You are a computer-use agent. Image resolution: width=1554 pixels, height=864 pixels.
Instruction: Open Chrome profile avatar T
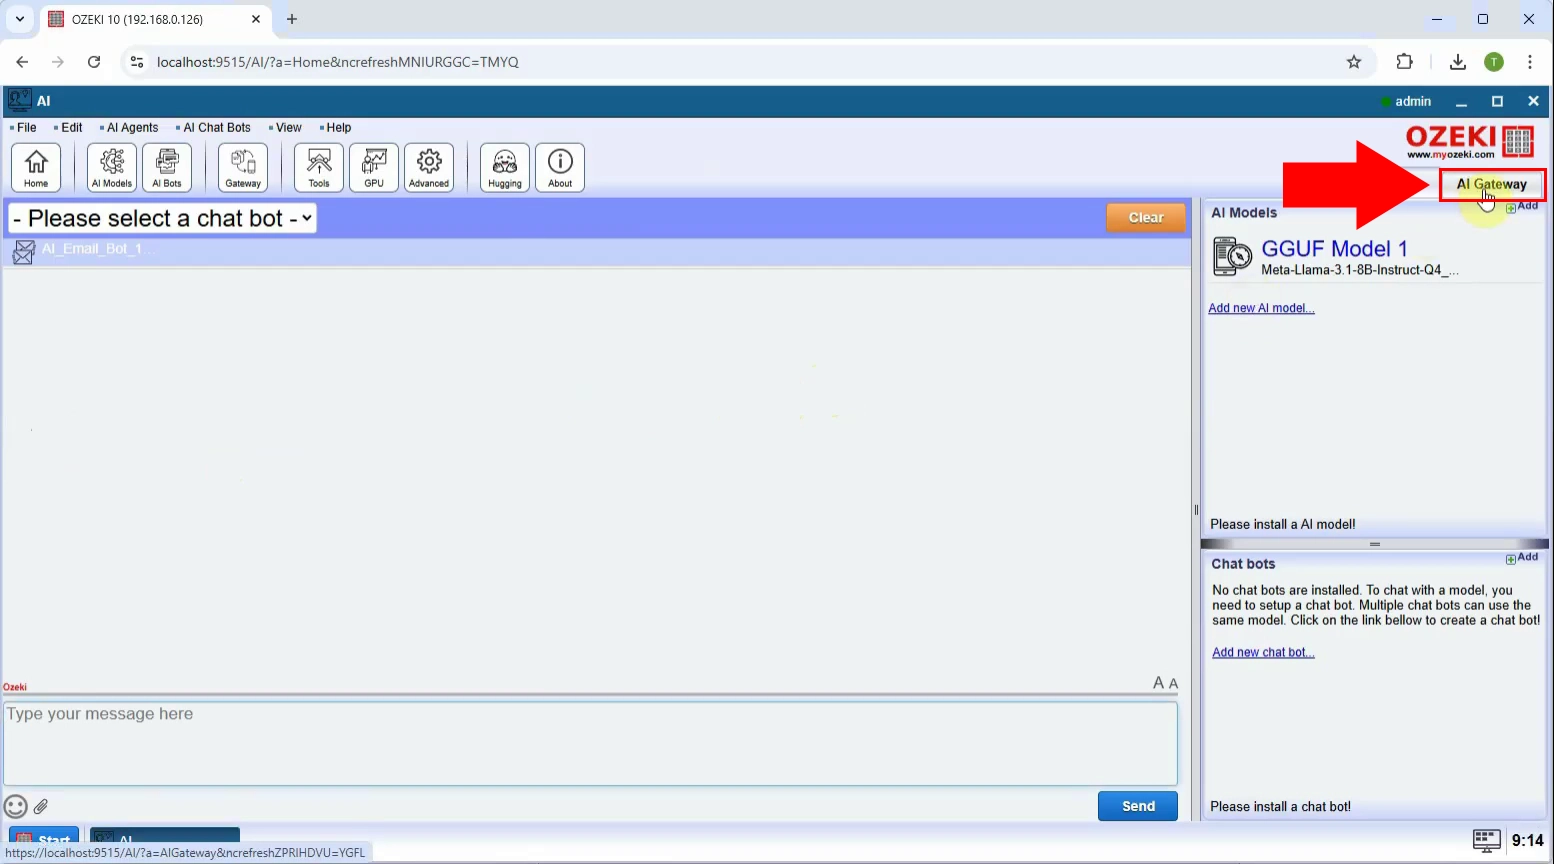pyautogui.click(x=1494, y=62)
